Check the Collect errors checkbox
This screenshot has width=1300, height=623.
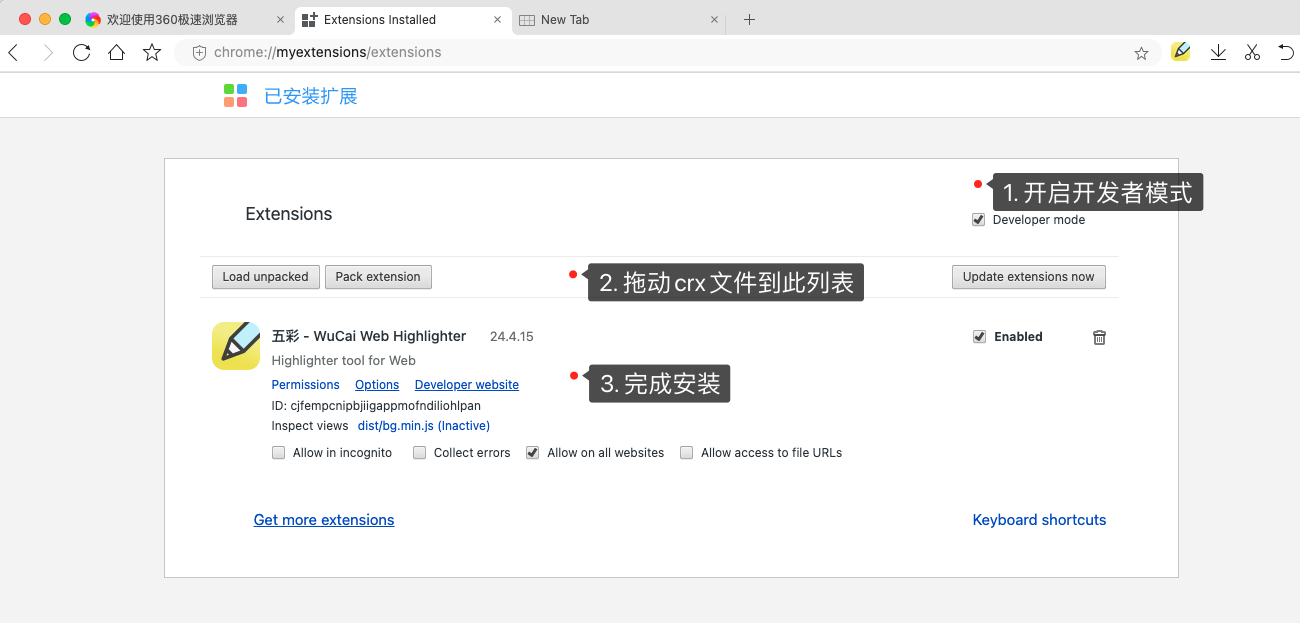(420, 453)
